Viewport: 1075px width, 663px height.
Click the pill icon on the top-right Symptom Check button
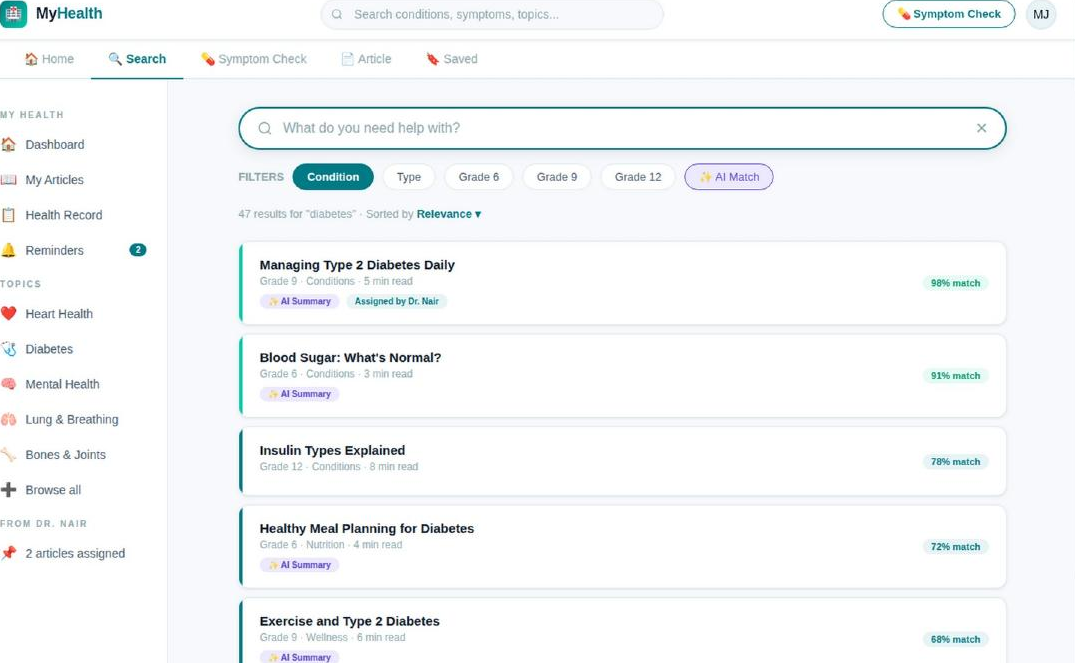[x=904, y=14]
